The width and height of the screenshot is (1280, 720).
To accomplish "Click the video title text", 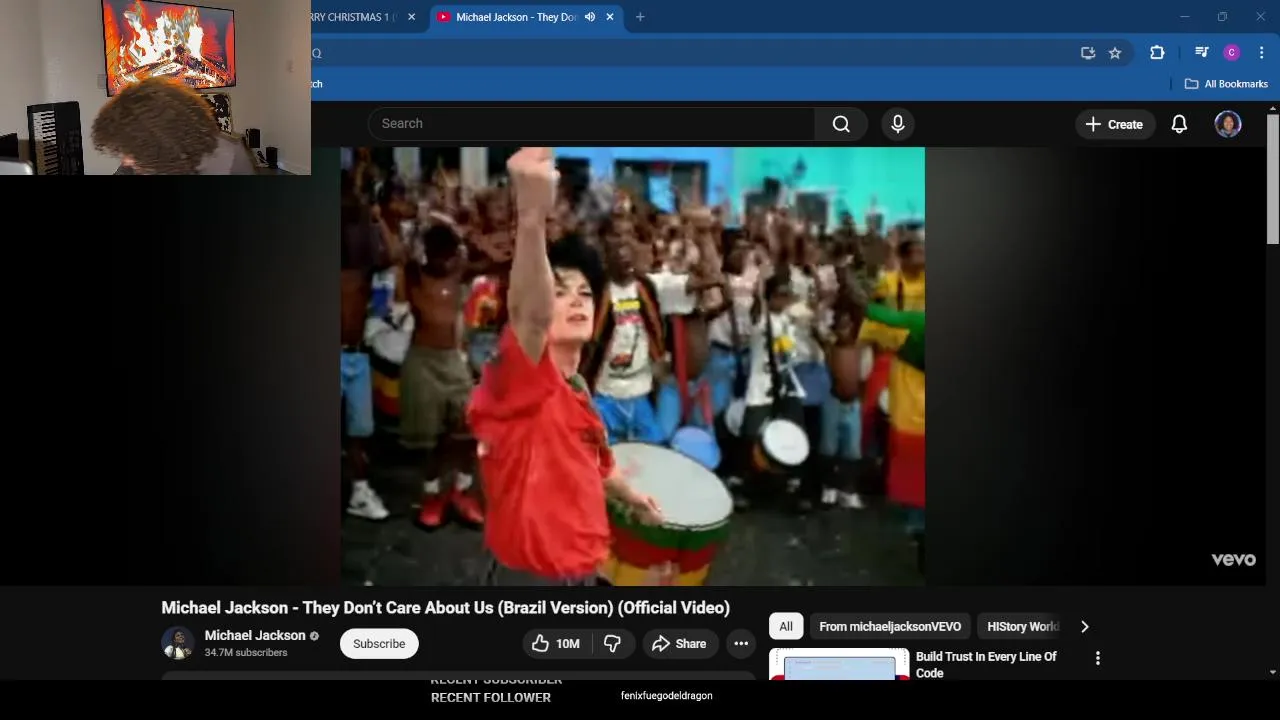I will pyautogui.click(x=445, y=608).
